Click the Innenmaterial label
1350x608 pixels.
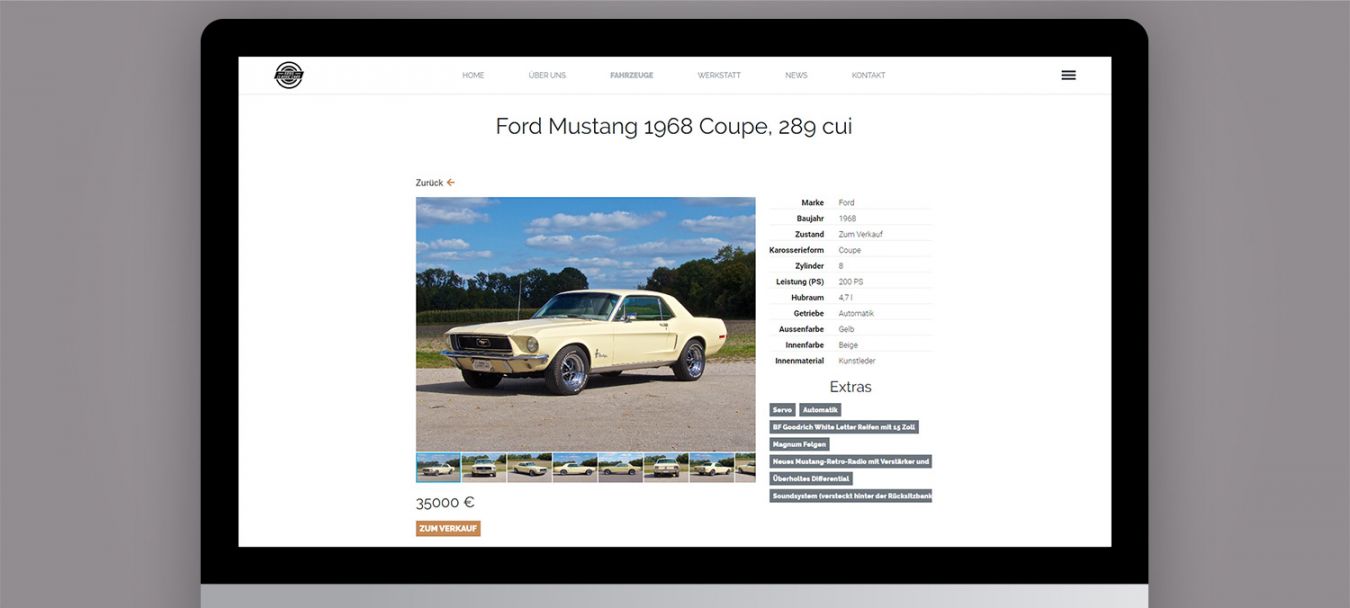800,361
